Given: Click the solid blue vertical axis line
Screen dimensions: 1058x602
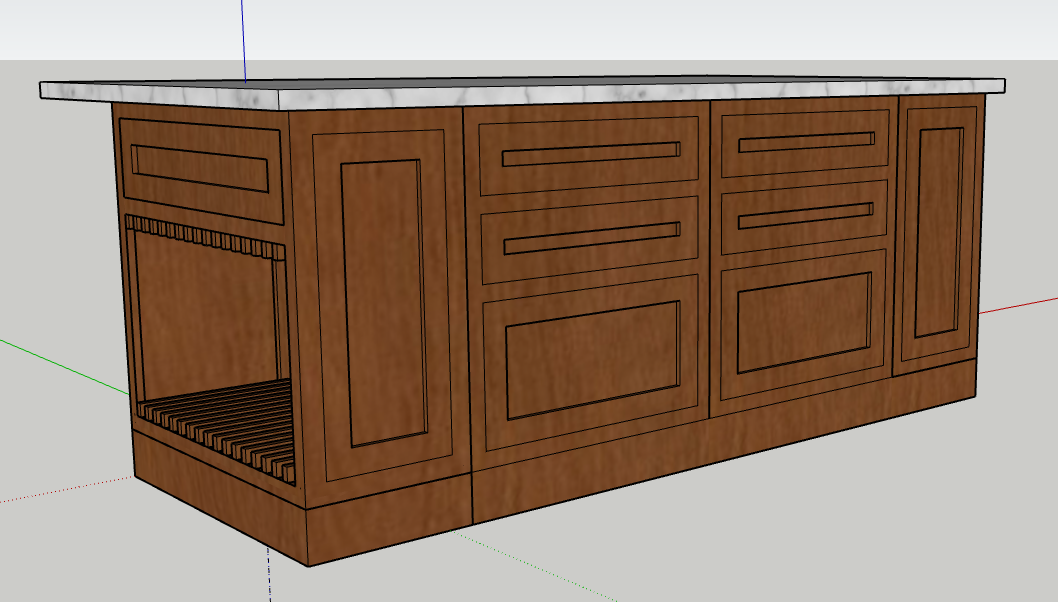Looking at the screenshot, I should [243, 40].
